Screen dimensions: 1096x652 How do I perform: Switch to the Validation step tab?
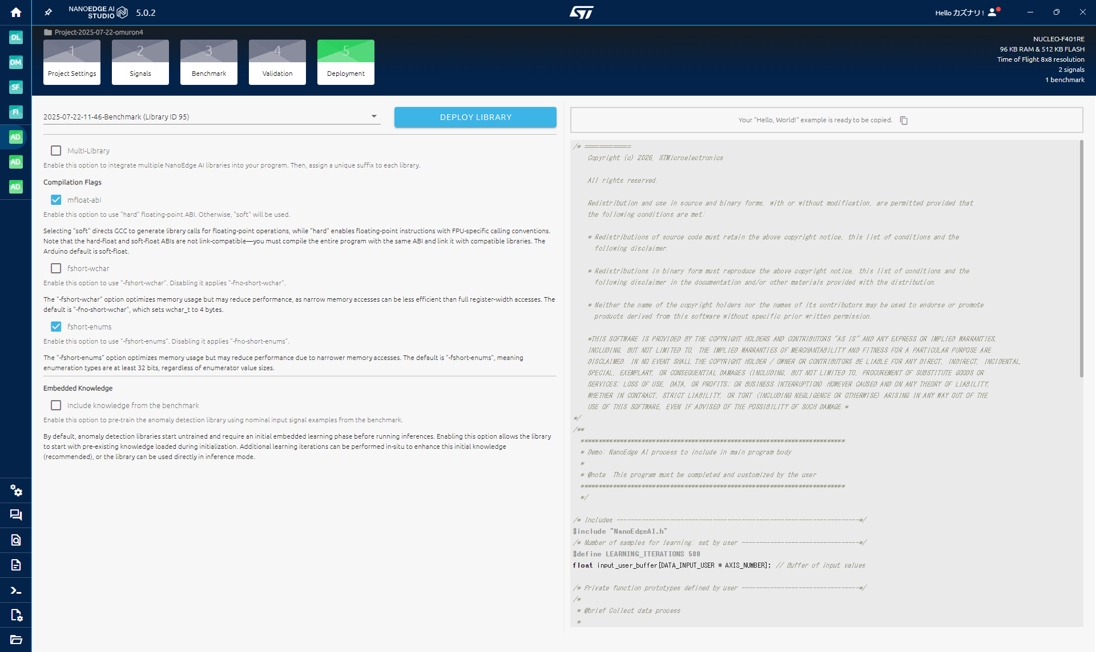[x=277, y=62]
